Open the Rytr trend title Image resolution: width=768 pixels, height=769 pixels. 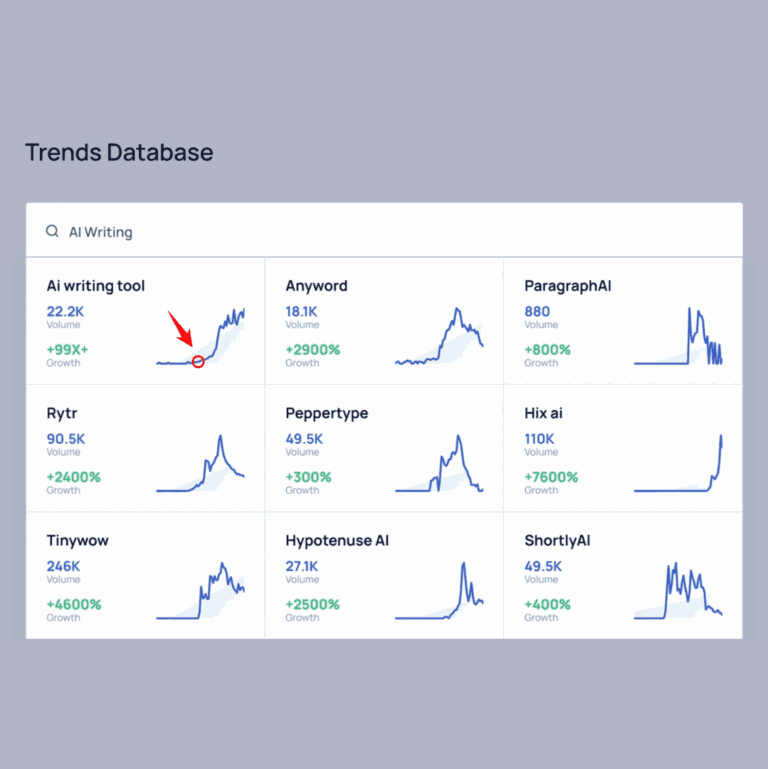62,413
